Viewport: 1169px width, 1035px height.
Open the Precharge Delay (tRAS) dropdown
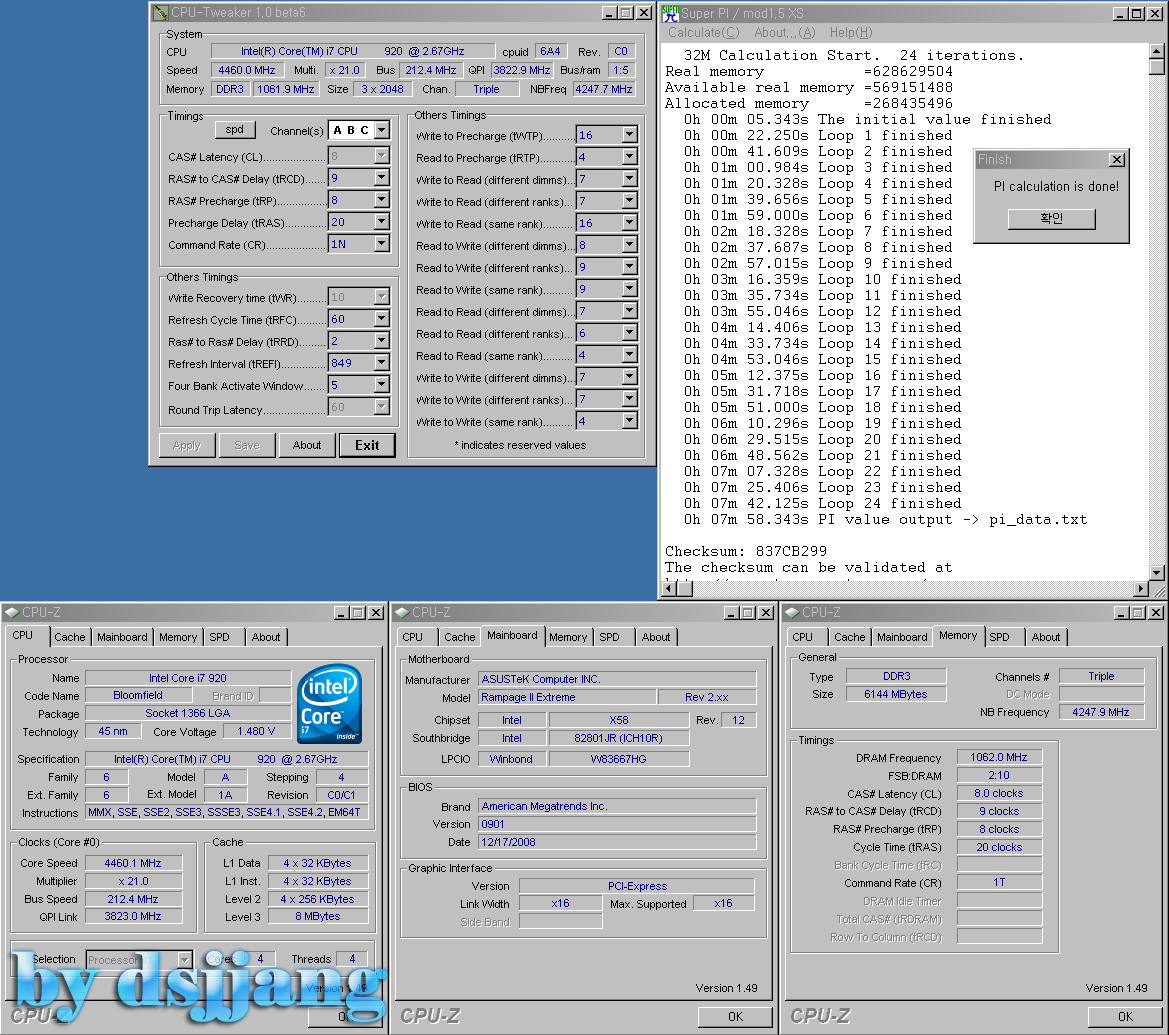382,221
